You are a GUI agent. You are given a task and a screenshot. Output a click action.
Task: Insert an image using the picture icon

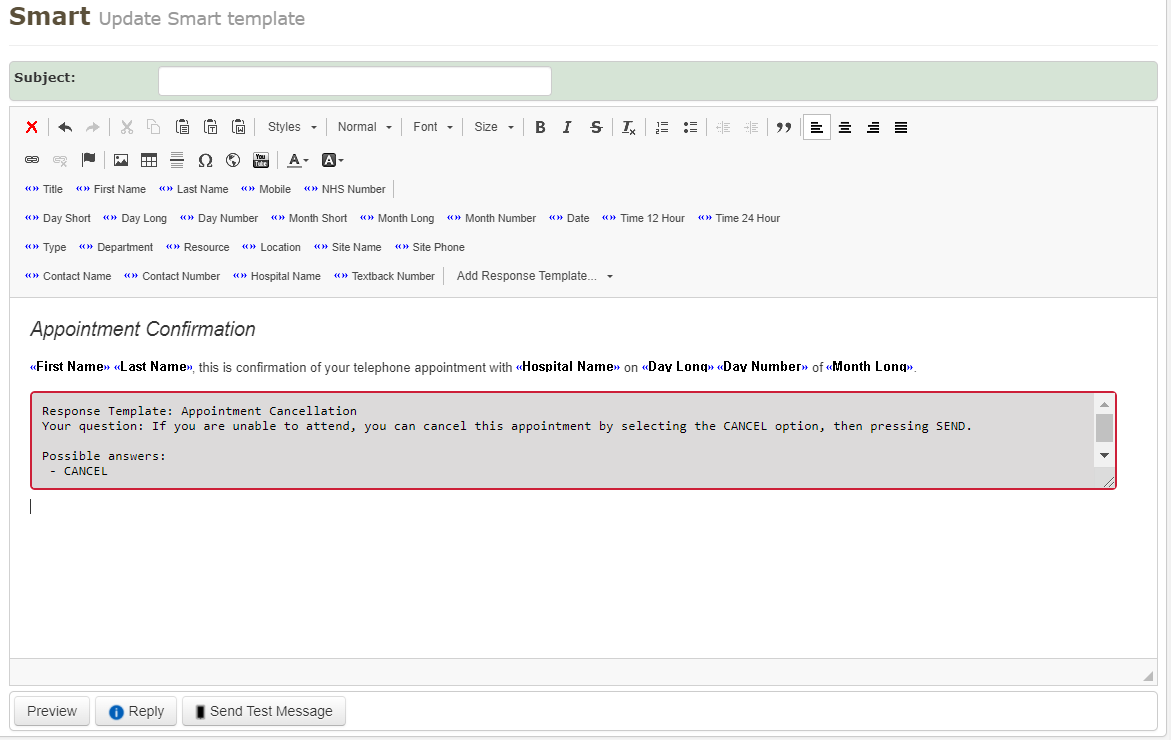coord(121,160)
